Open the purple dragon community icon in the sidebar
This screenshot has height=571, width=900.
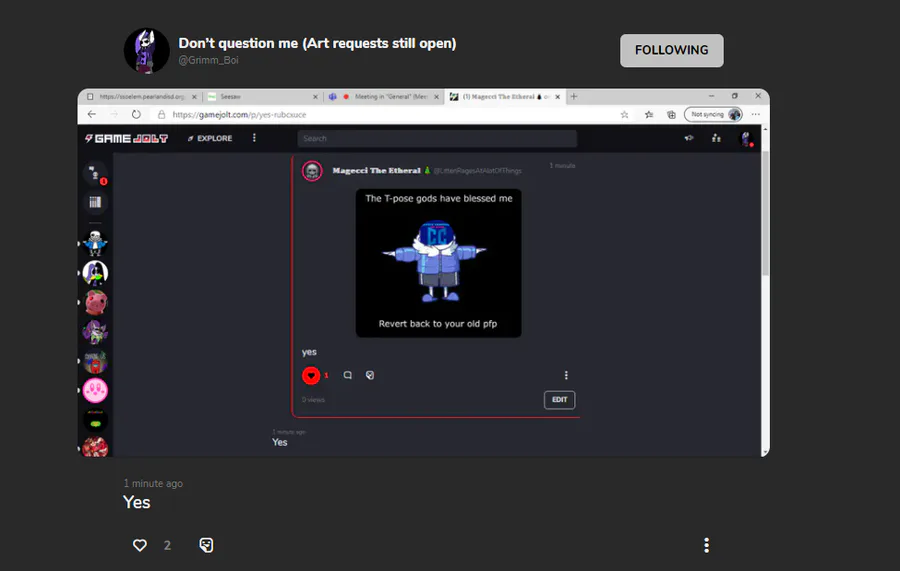click(95, 332)
